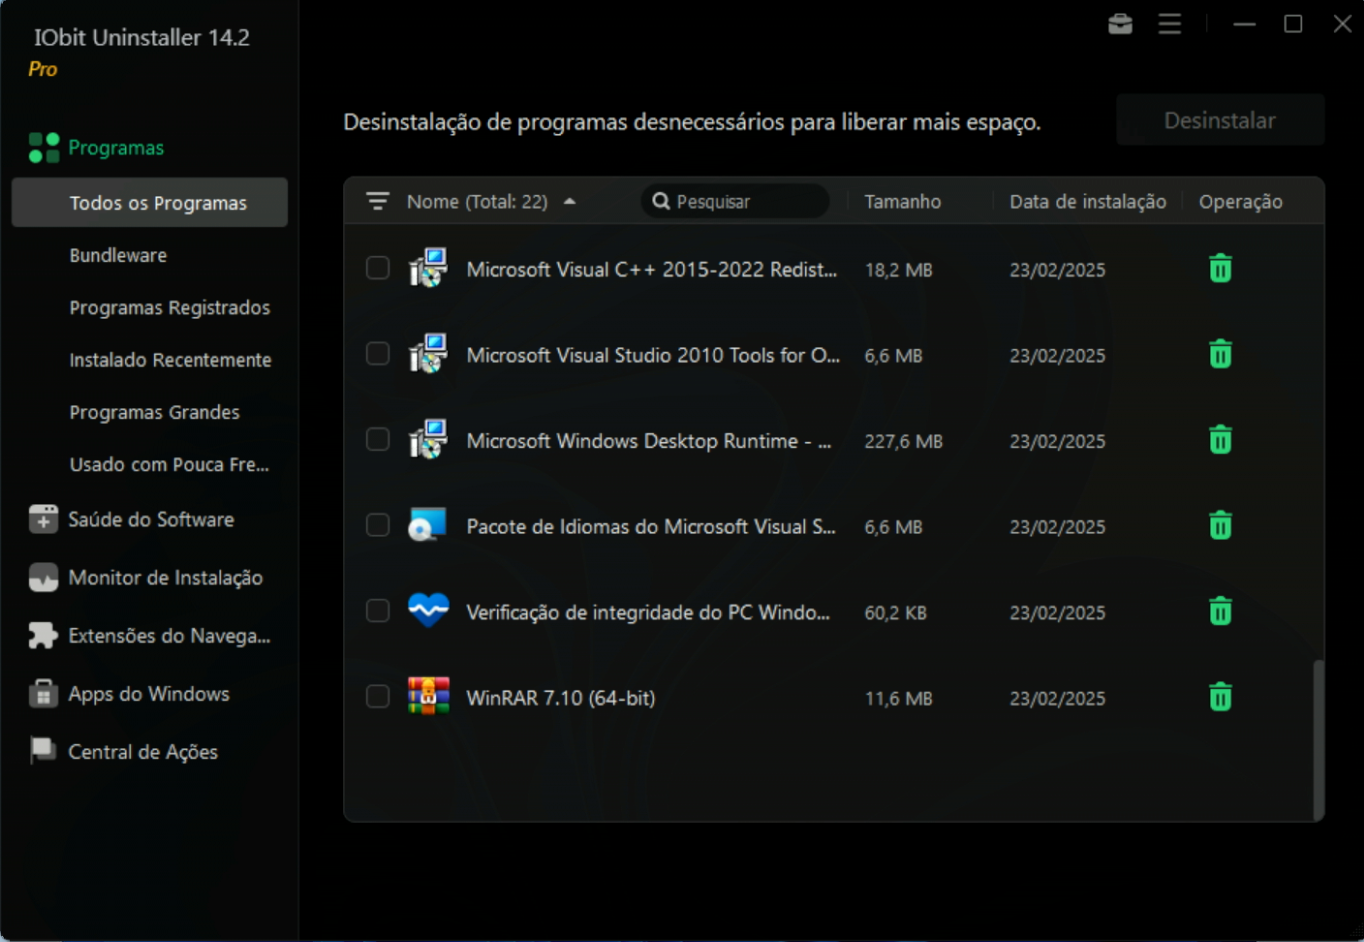Click trash icon for Windows Desktop Runtime
This screenshot has height=942, width=1364.
[1220, 440]
